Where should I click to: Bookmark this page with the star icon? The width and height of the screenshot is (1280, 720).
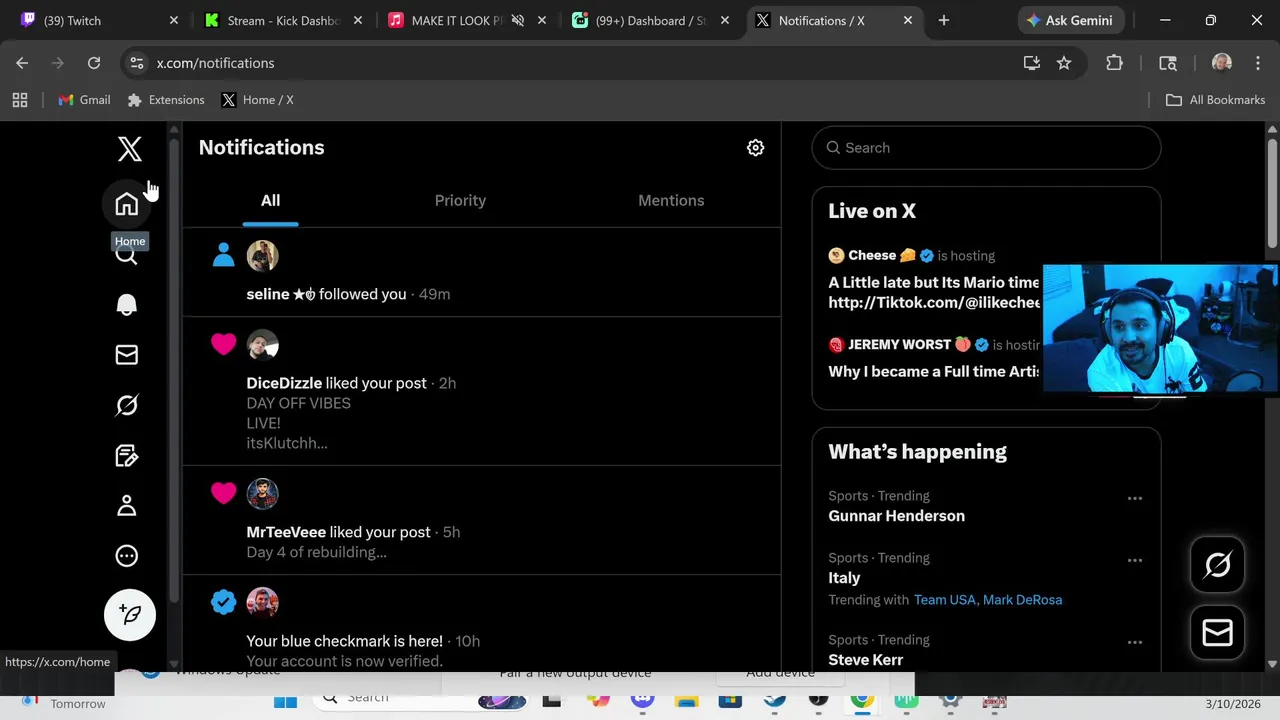coord(1064,63)
